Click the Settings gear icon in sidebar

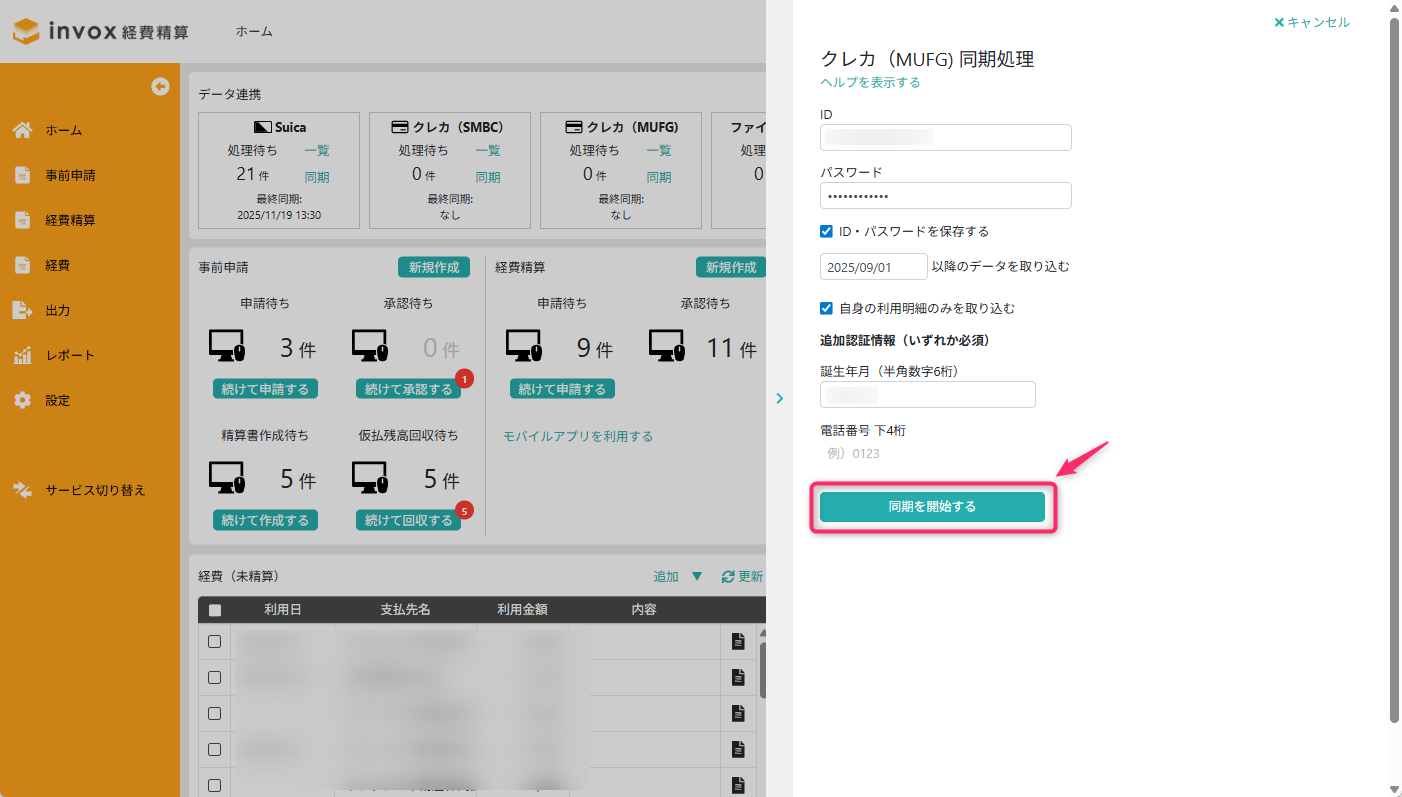click(22, 400)
